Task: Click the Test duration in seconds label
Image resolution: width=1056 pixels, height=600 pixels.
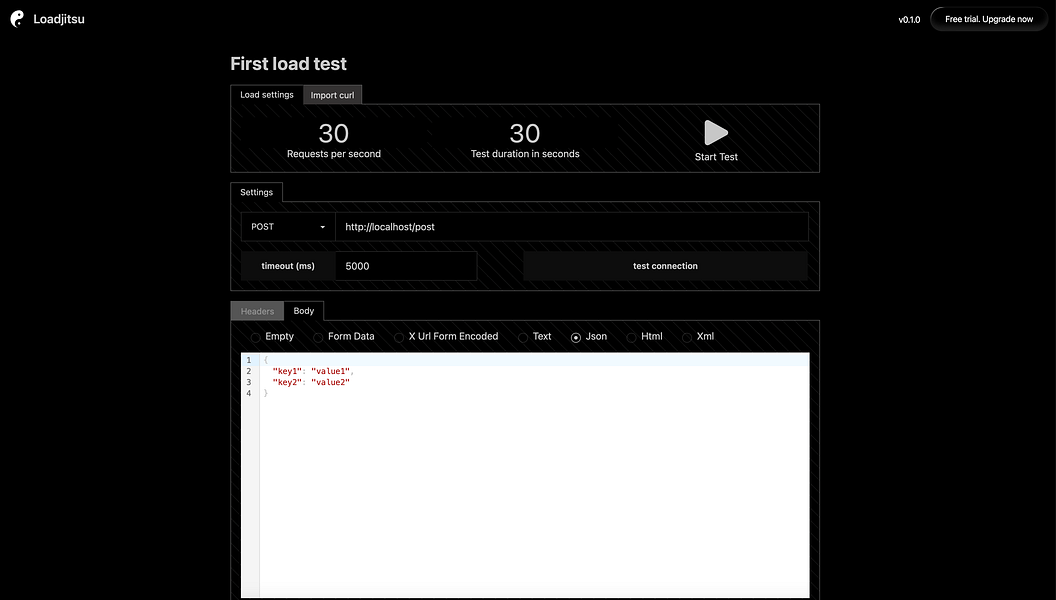Action: coord(525,154)
